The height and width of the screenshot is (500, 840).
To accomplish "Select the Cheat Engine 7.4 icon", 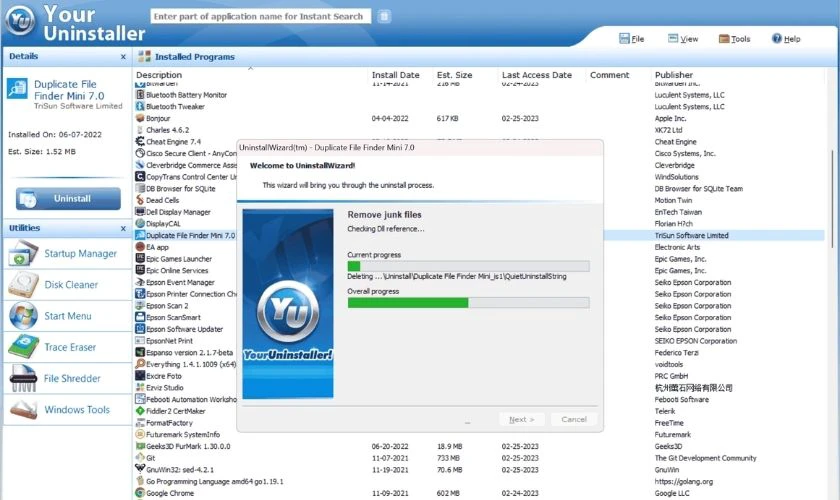I will click(140, 141).
